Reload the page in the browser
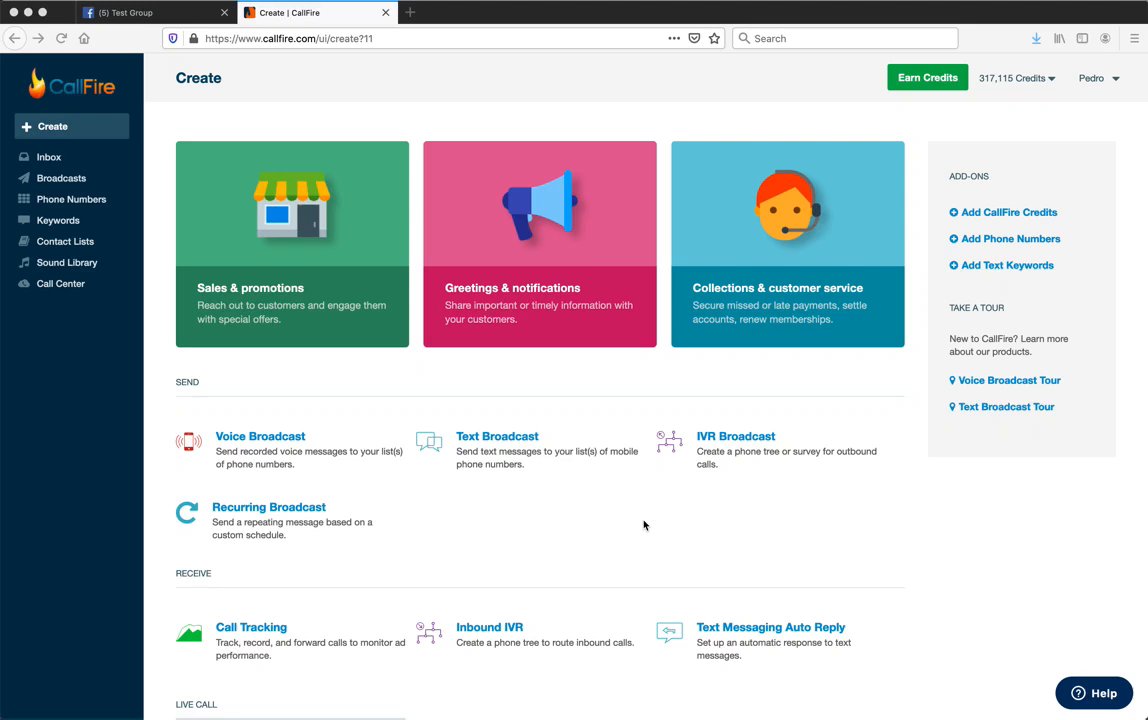1148x720 pixels. tap(61, 38)
